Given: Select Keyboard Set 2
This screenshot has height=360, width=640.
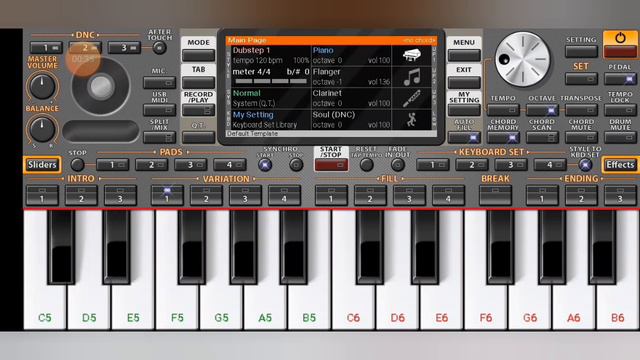Looking at the screenshot, I should [472, 165].
